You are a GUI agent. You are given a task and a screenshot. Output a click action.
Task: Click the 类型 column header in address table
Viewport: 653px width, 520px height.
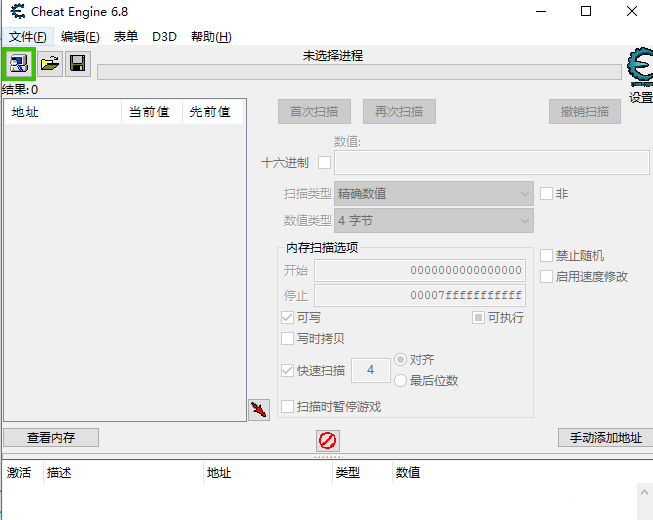(362, 473)
